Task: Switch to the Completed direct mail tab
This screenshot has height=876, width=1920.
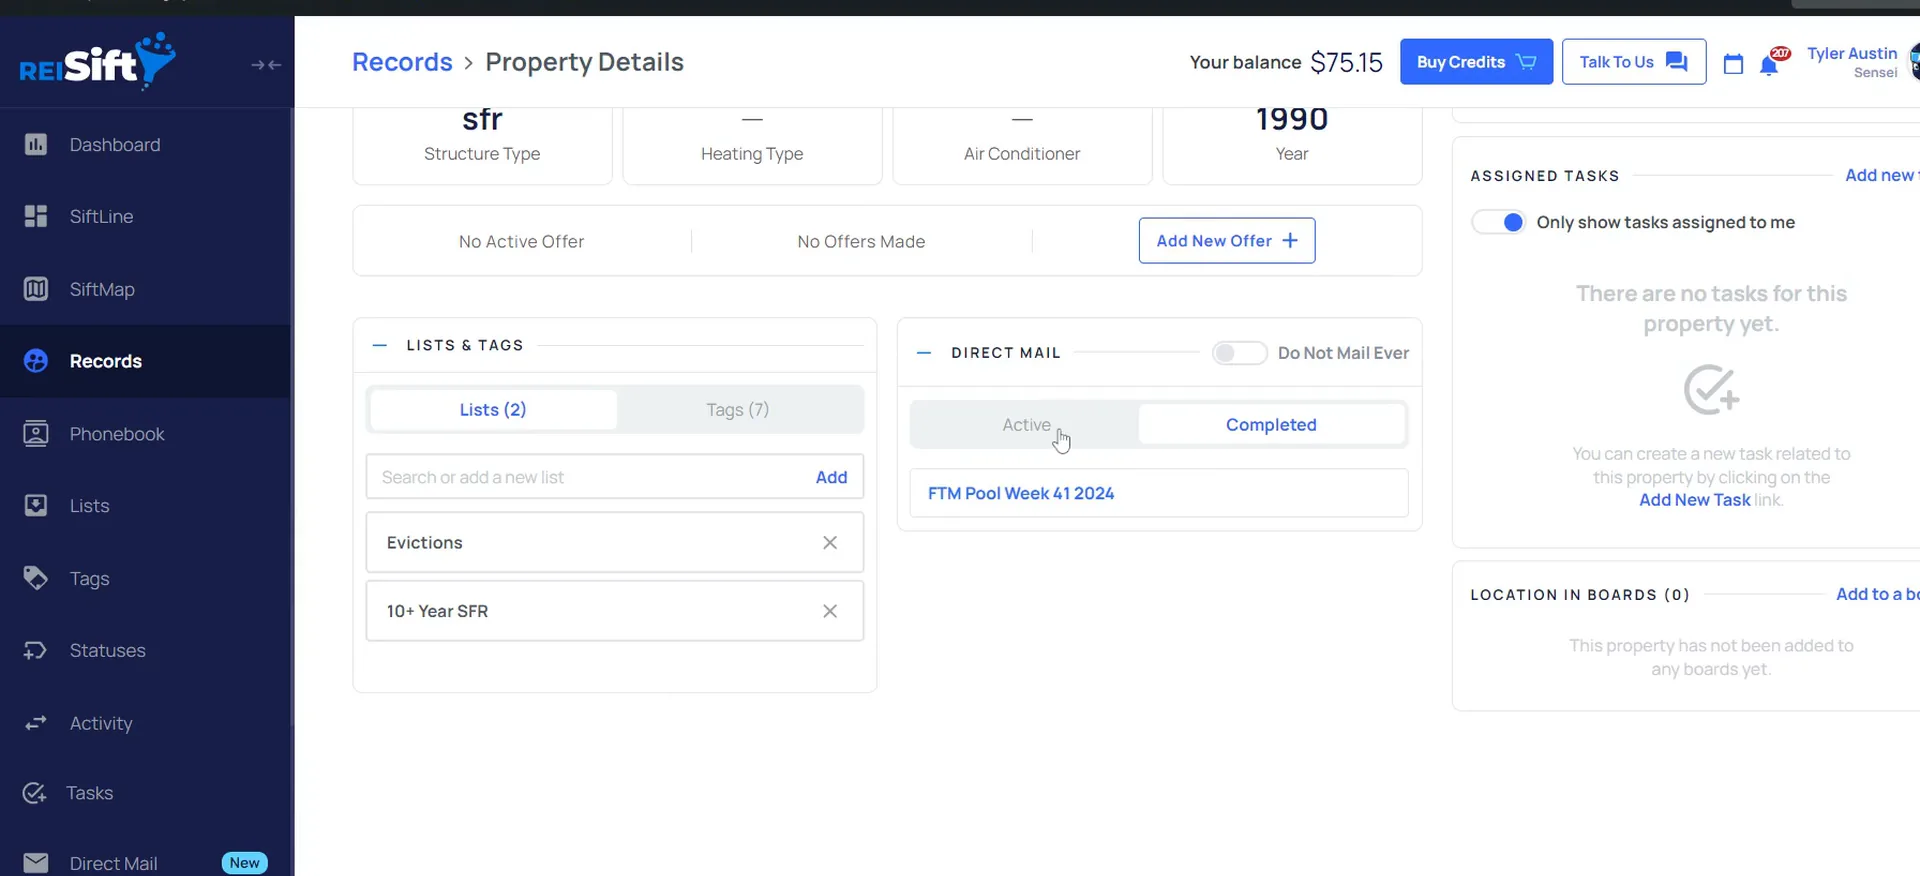Action: 1271,425
